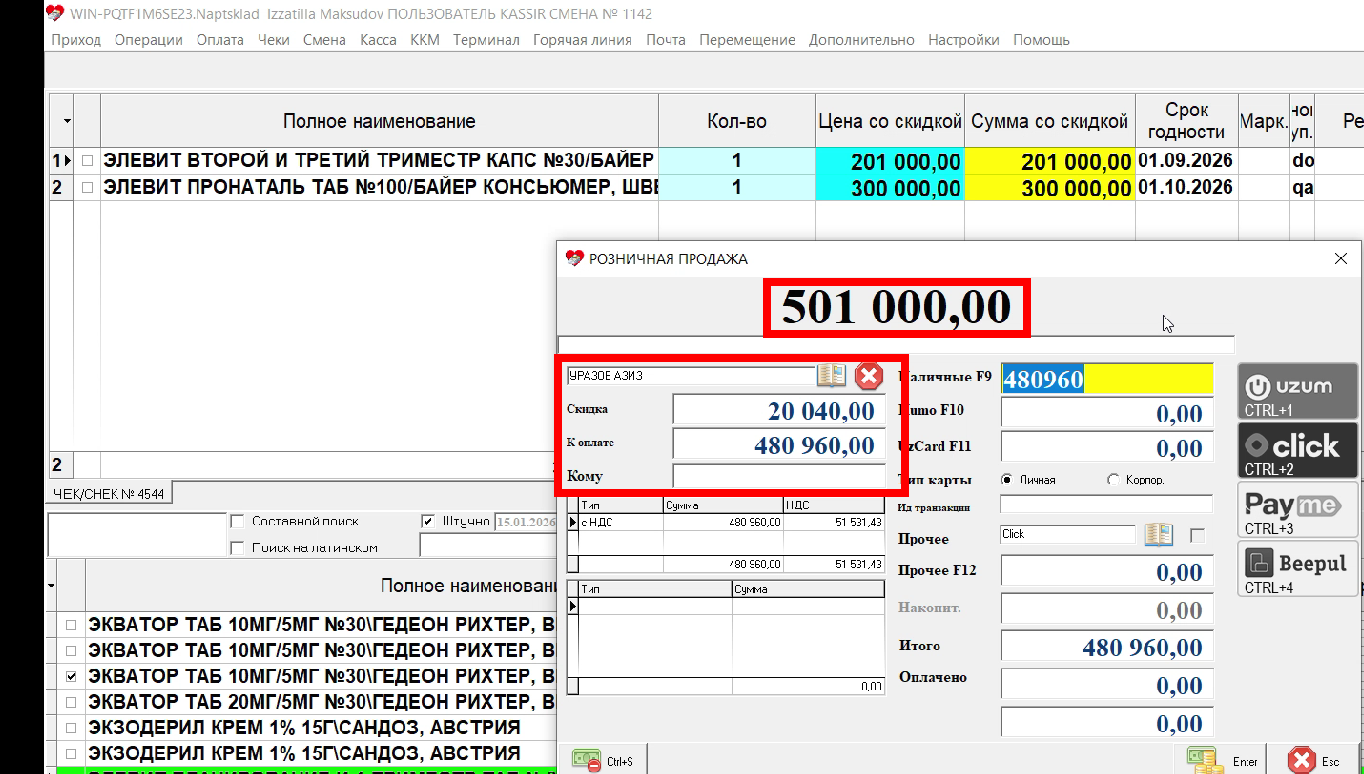Enable the Поиск на латинском checkbox
The width and height of the screenshot is (1364, 774).
click(x=237, y=547)
